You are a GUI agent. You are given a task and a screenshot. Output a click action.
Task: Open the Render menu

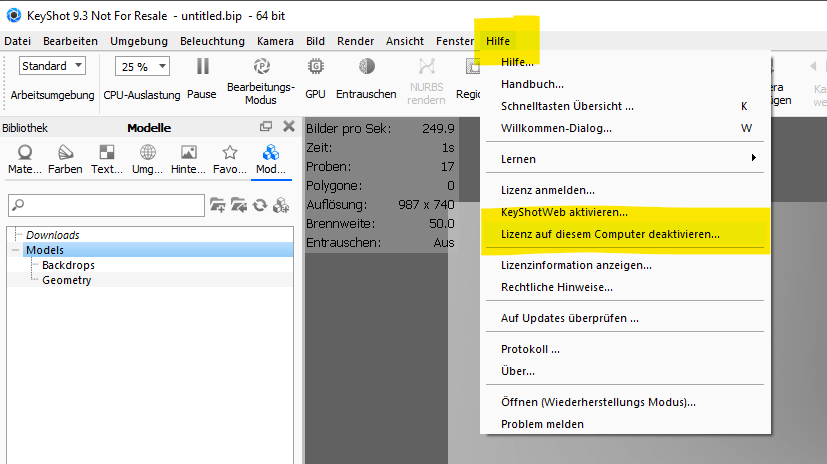(x=355, y=41)
